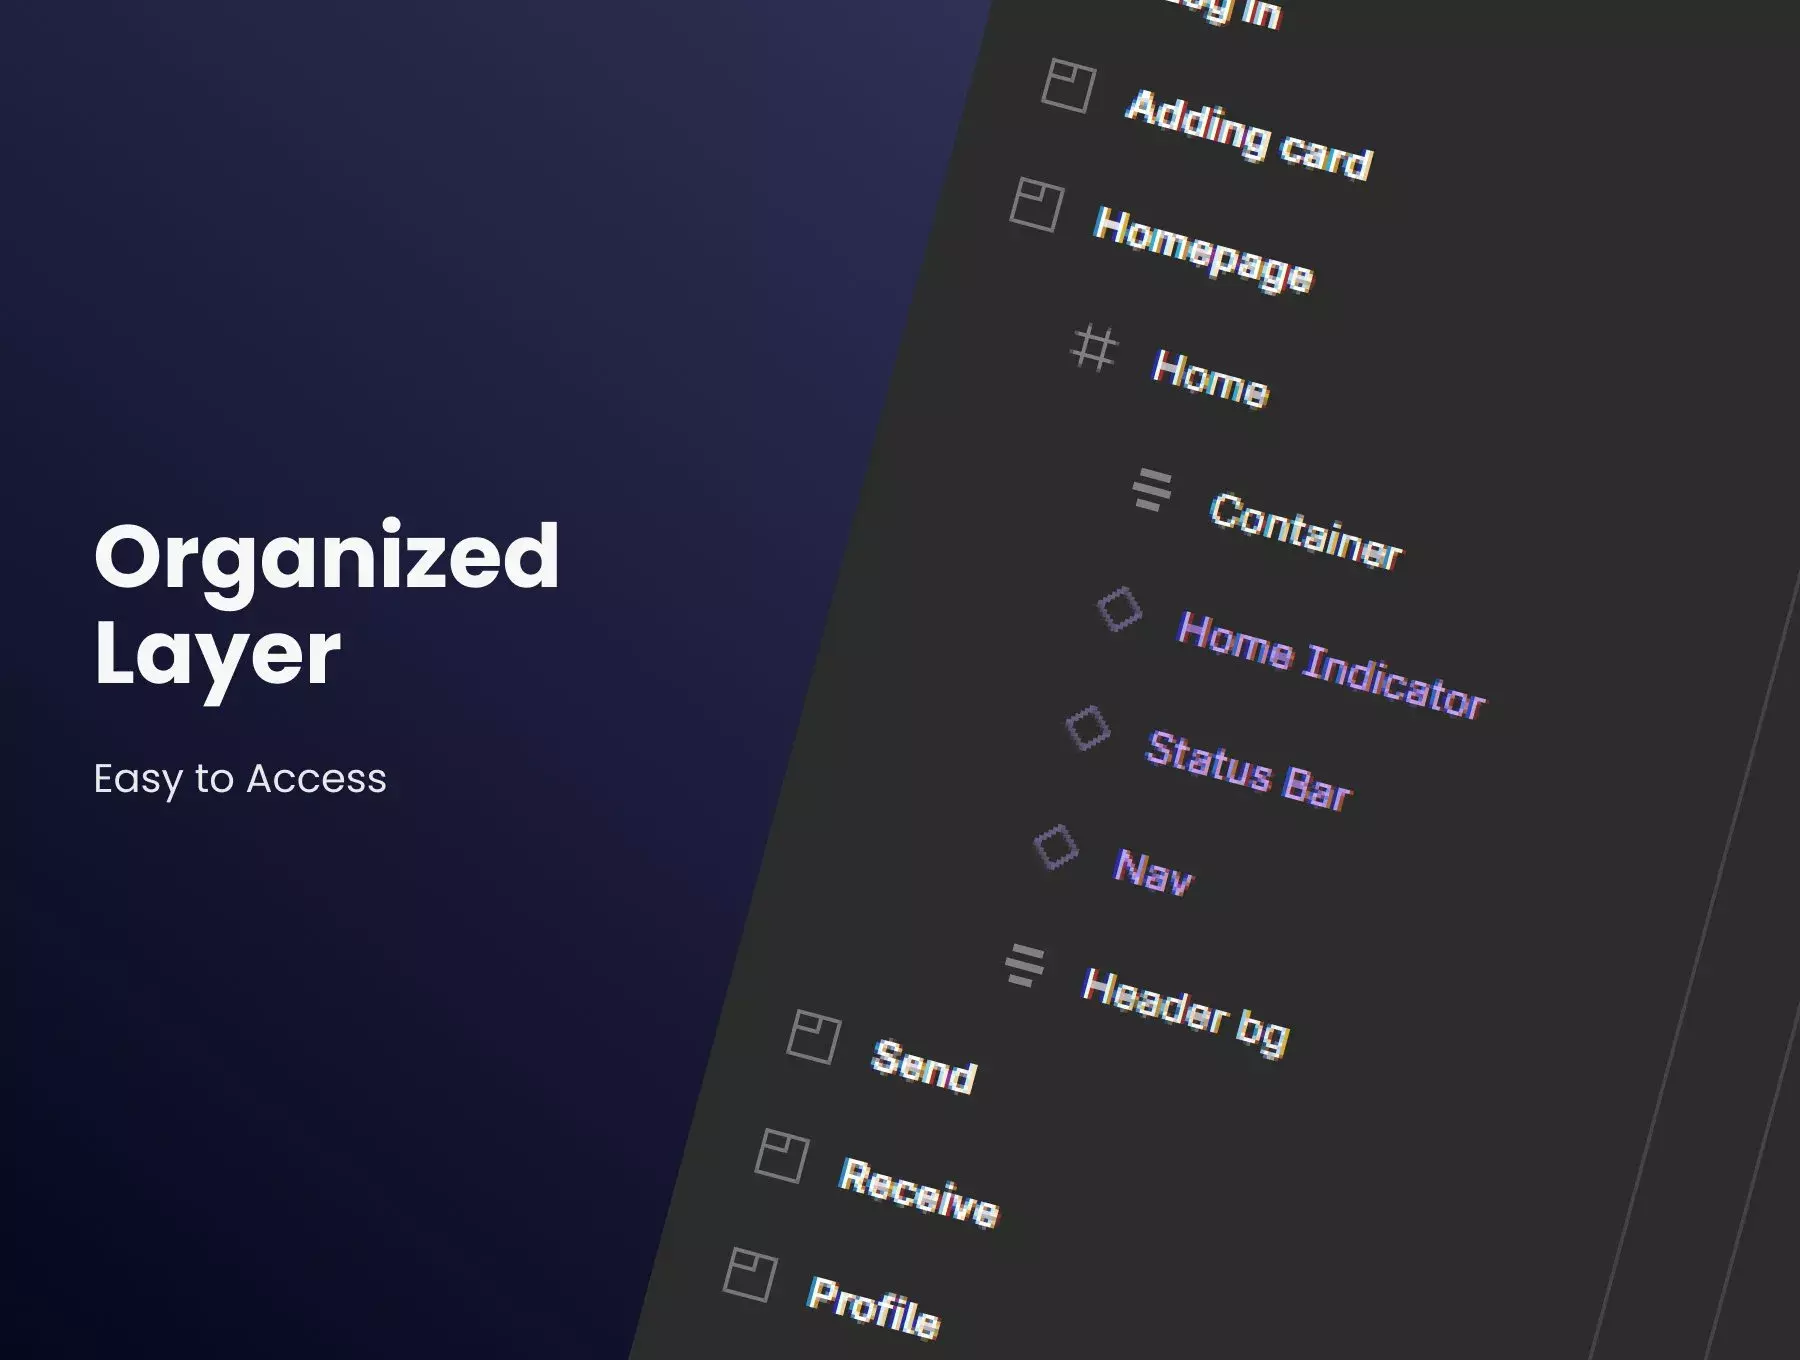
Task: Select the Home frame layer
Action: 1210,379
